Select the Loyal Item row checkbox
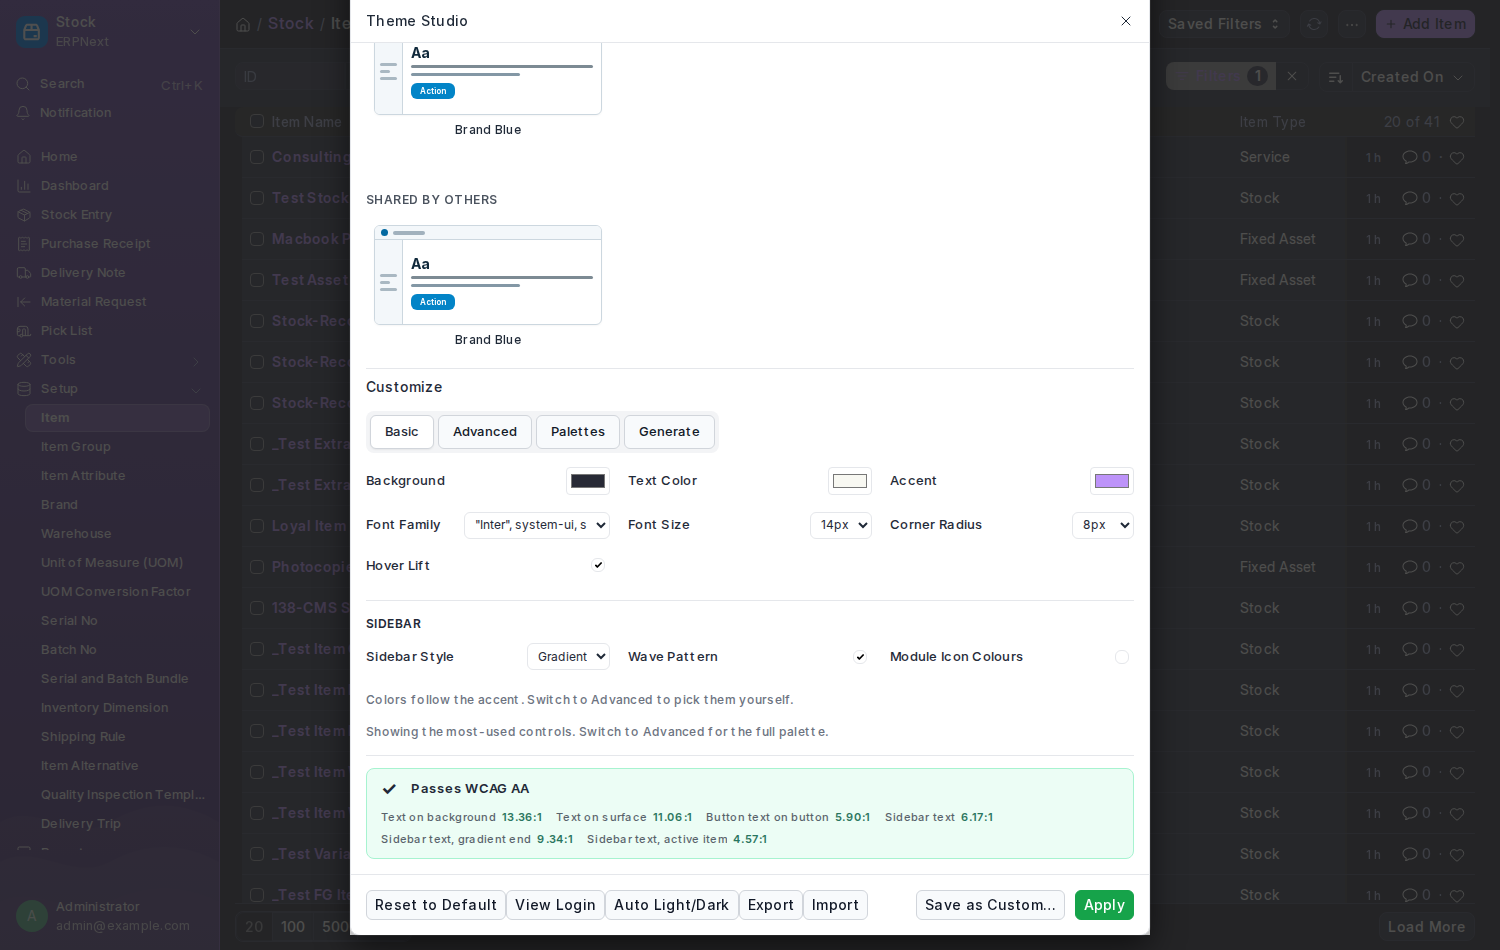 [257, 526]
